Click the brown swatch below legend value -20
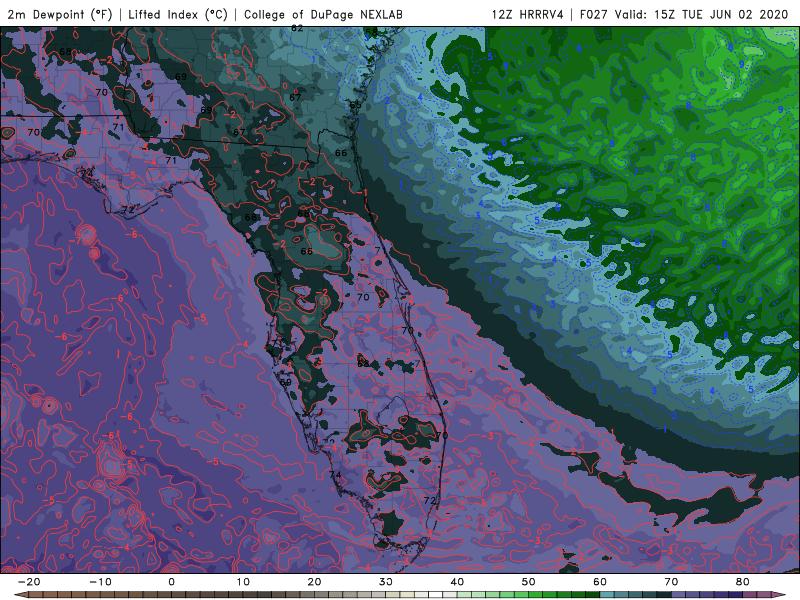The width and height of the screenshot is (800, 600). (x=36, y=595)
